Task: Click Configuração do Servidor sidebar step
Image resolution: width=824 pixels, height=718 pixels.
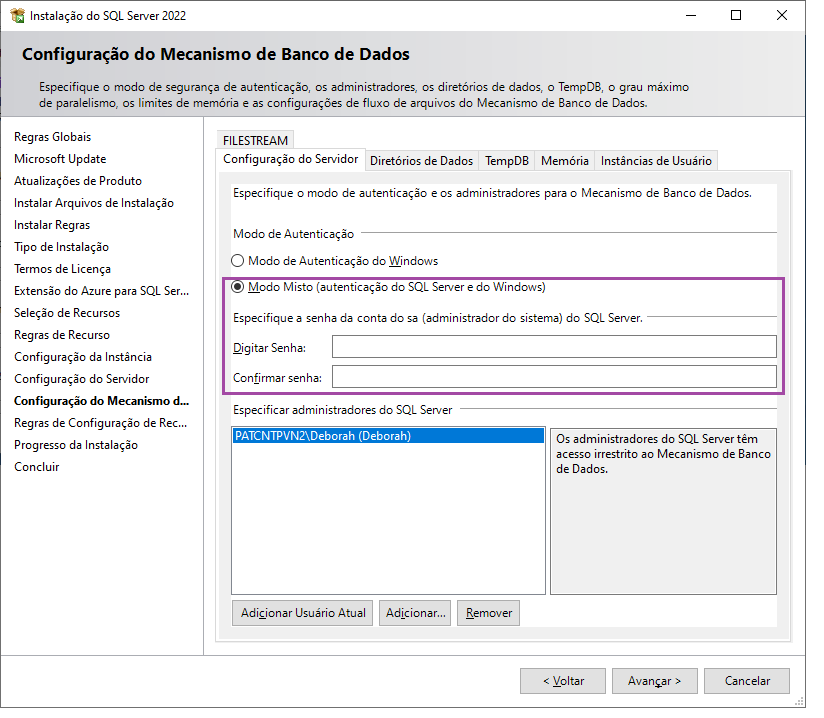Action: click(81, 379)
